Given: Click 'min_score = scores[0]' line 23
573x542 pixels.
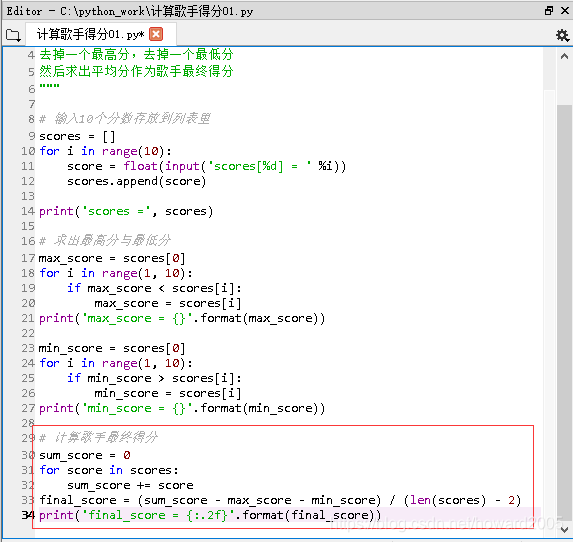Looking at the screenshot, I should pos(112,348).
